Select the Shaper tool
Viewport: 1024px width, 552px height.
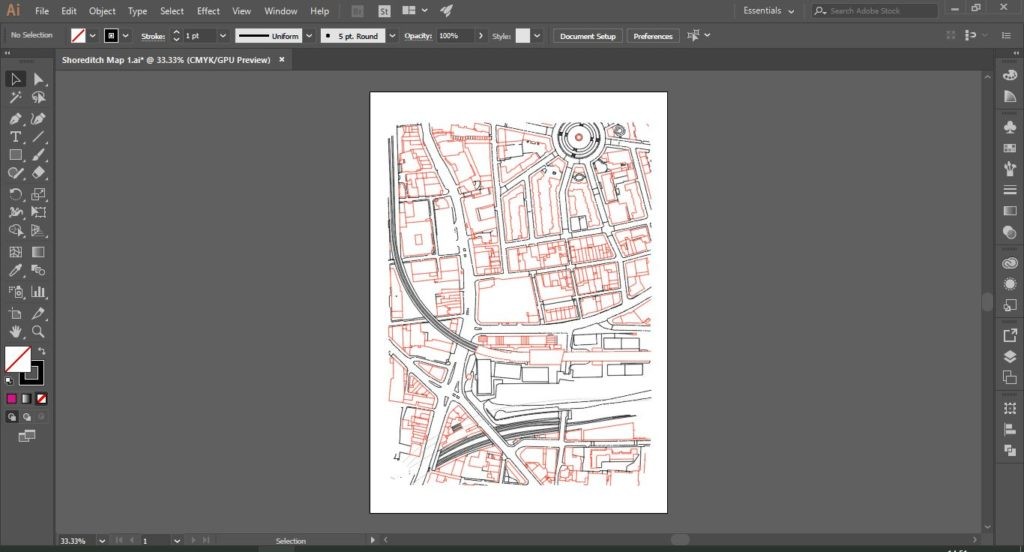click(16, 173)
